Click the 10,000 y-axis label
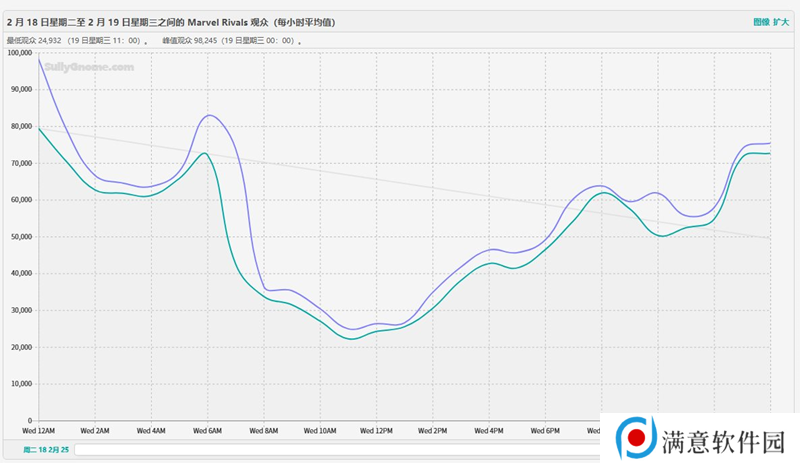Viewport: 800px width, 463px height. (21, 384)
